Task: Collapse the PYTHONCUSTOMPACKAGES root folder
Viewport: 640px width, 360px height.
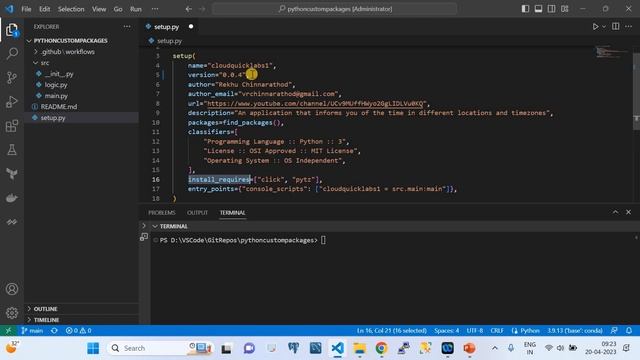Action: click(71, 41)
